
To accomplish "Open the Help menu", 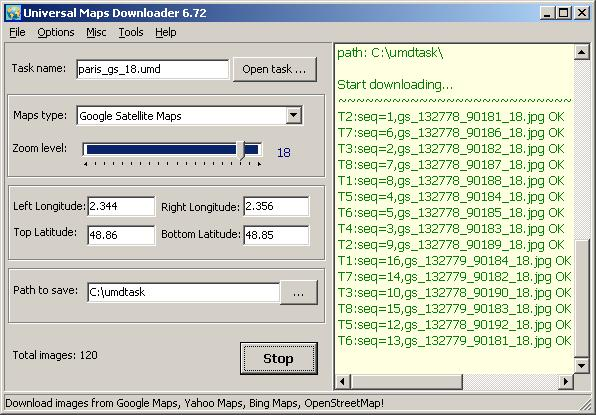I will tap(166, 32).
